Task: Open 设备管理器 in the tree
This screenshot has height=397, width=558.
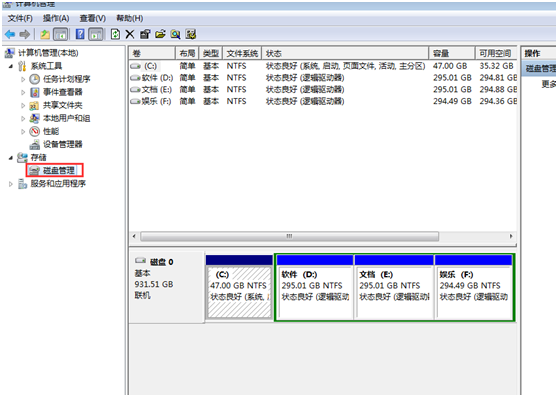Action: pyautogui.click(x=63, y=144)
